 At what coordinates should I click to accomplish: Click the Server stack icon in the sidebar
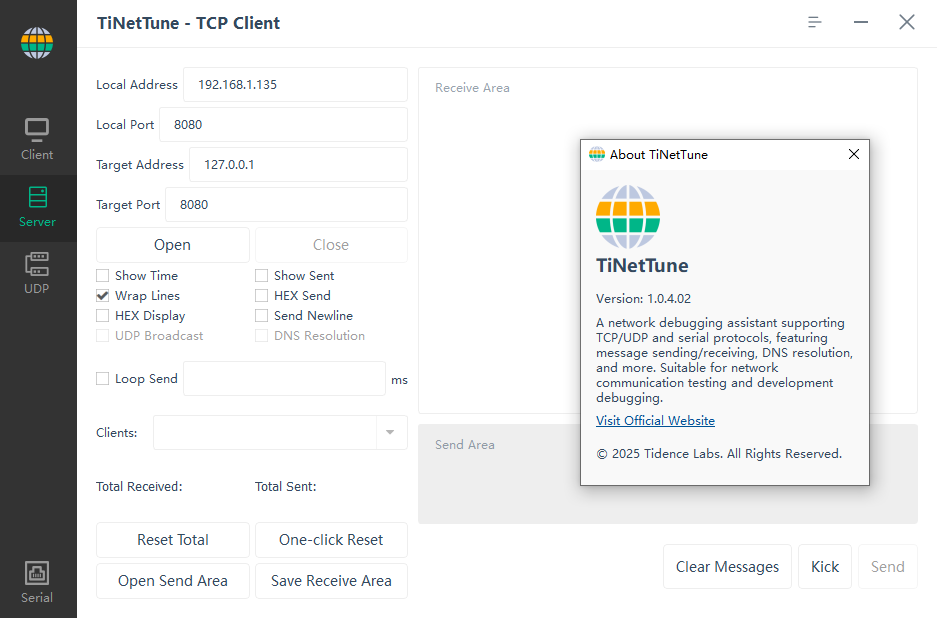tap(37, 198)
